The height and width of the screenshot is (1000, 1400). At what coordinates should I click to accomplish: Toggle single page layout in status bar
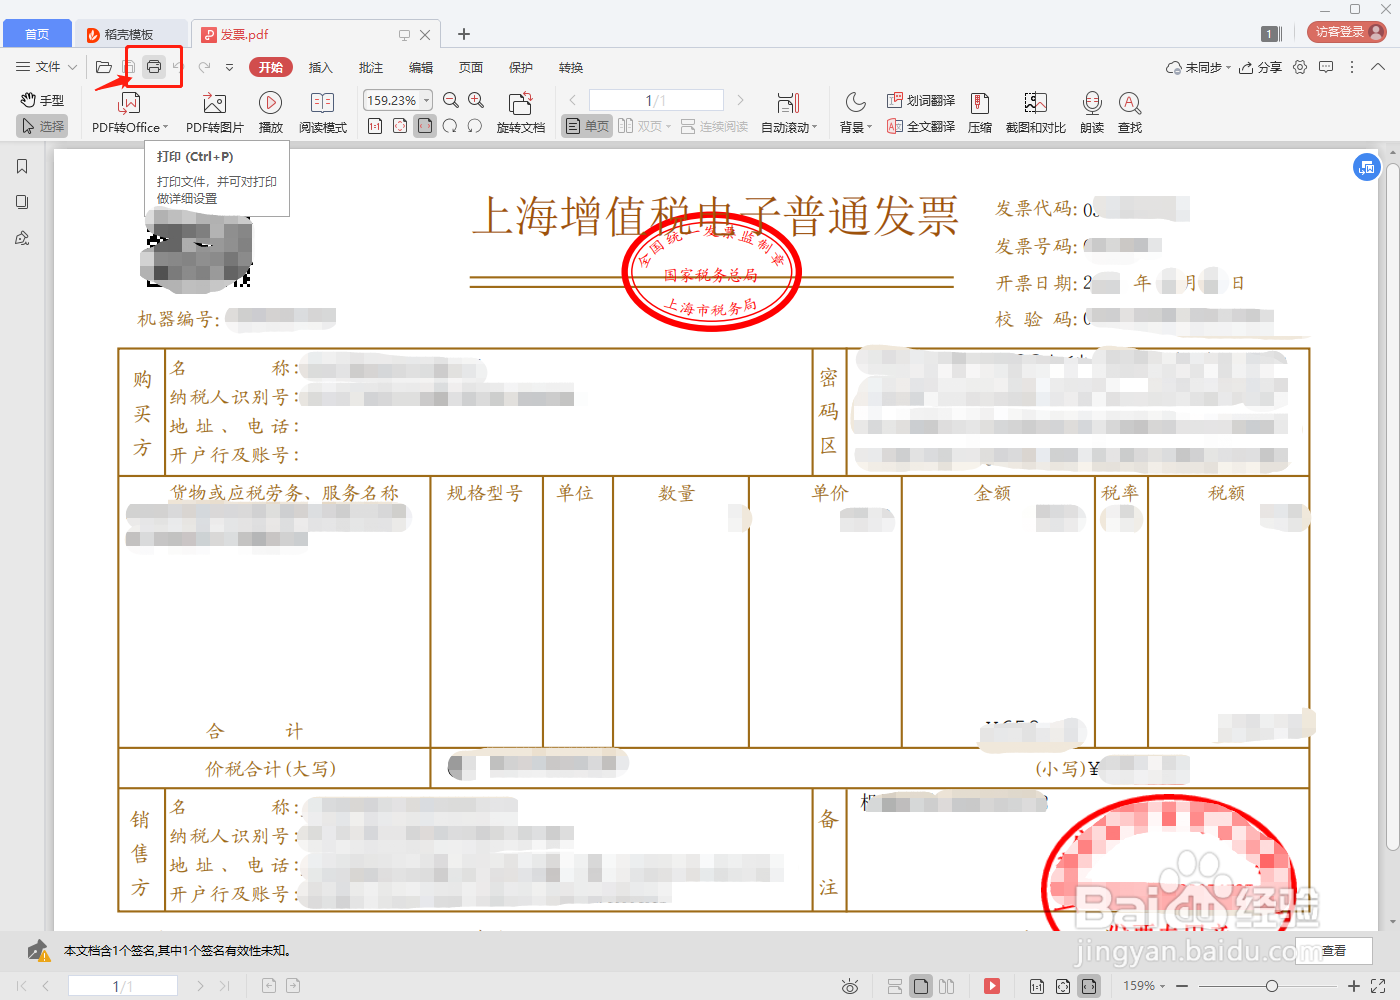point(921,987)
